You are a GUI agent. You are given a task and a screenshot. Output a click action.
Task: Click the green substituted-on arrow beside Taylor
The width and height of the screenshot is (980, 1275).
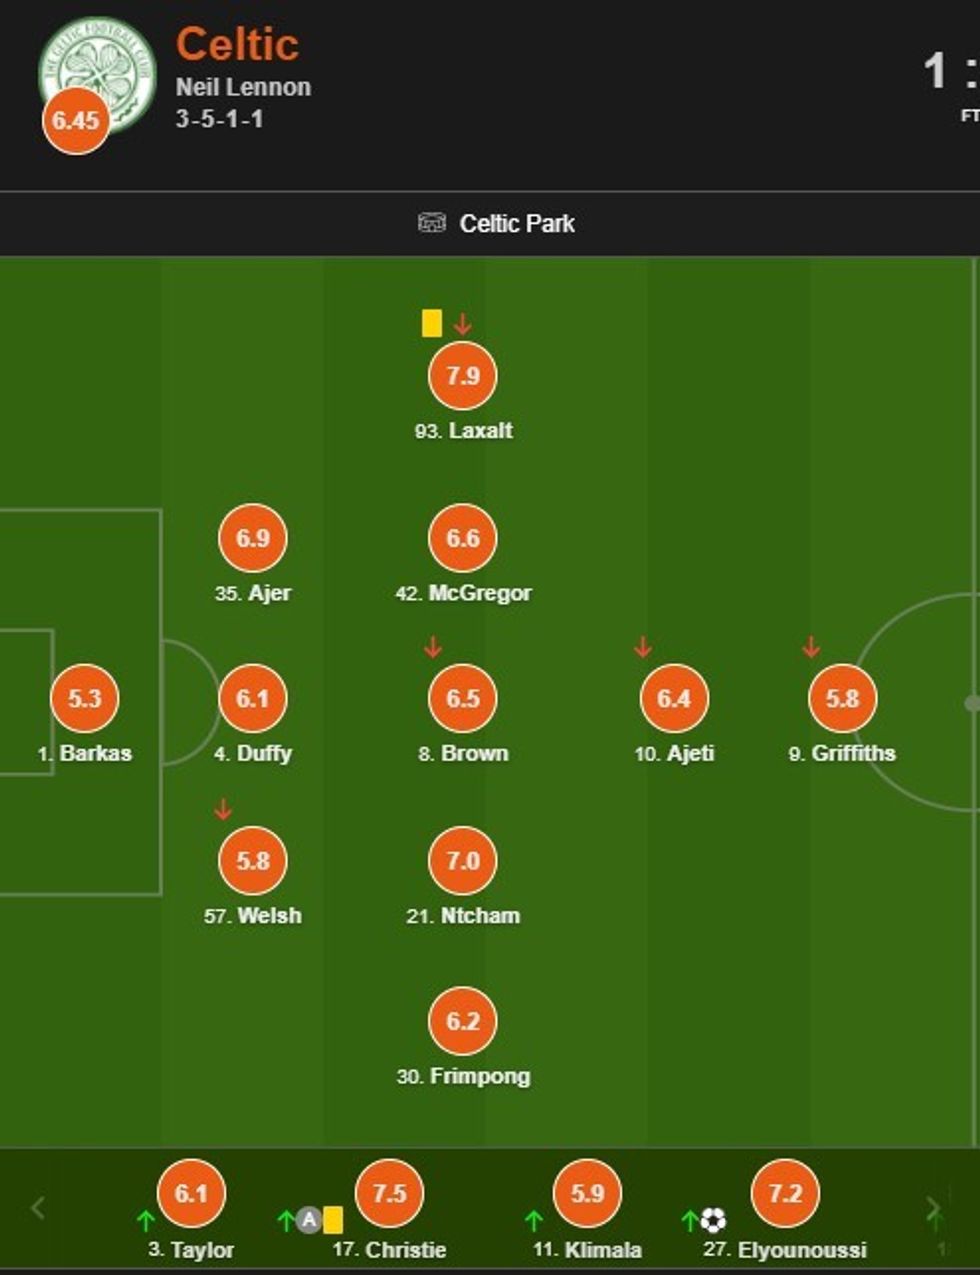[x=146, y=1220]
